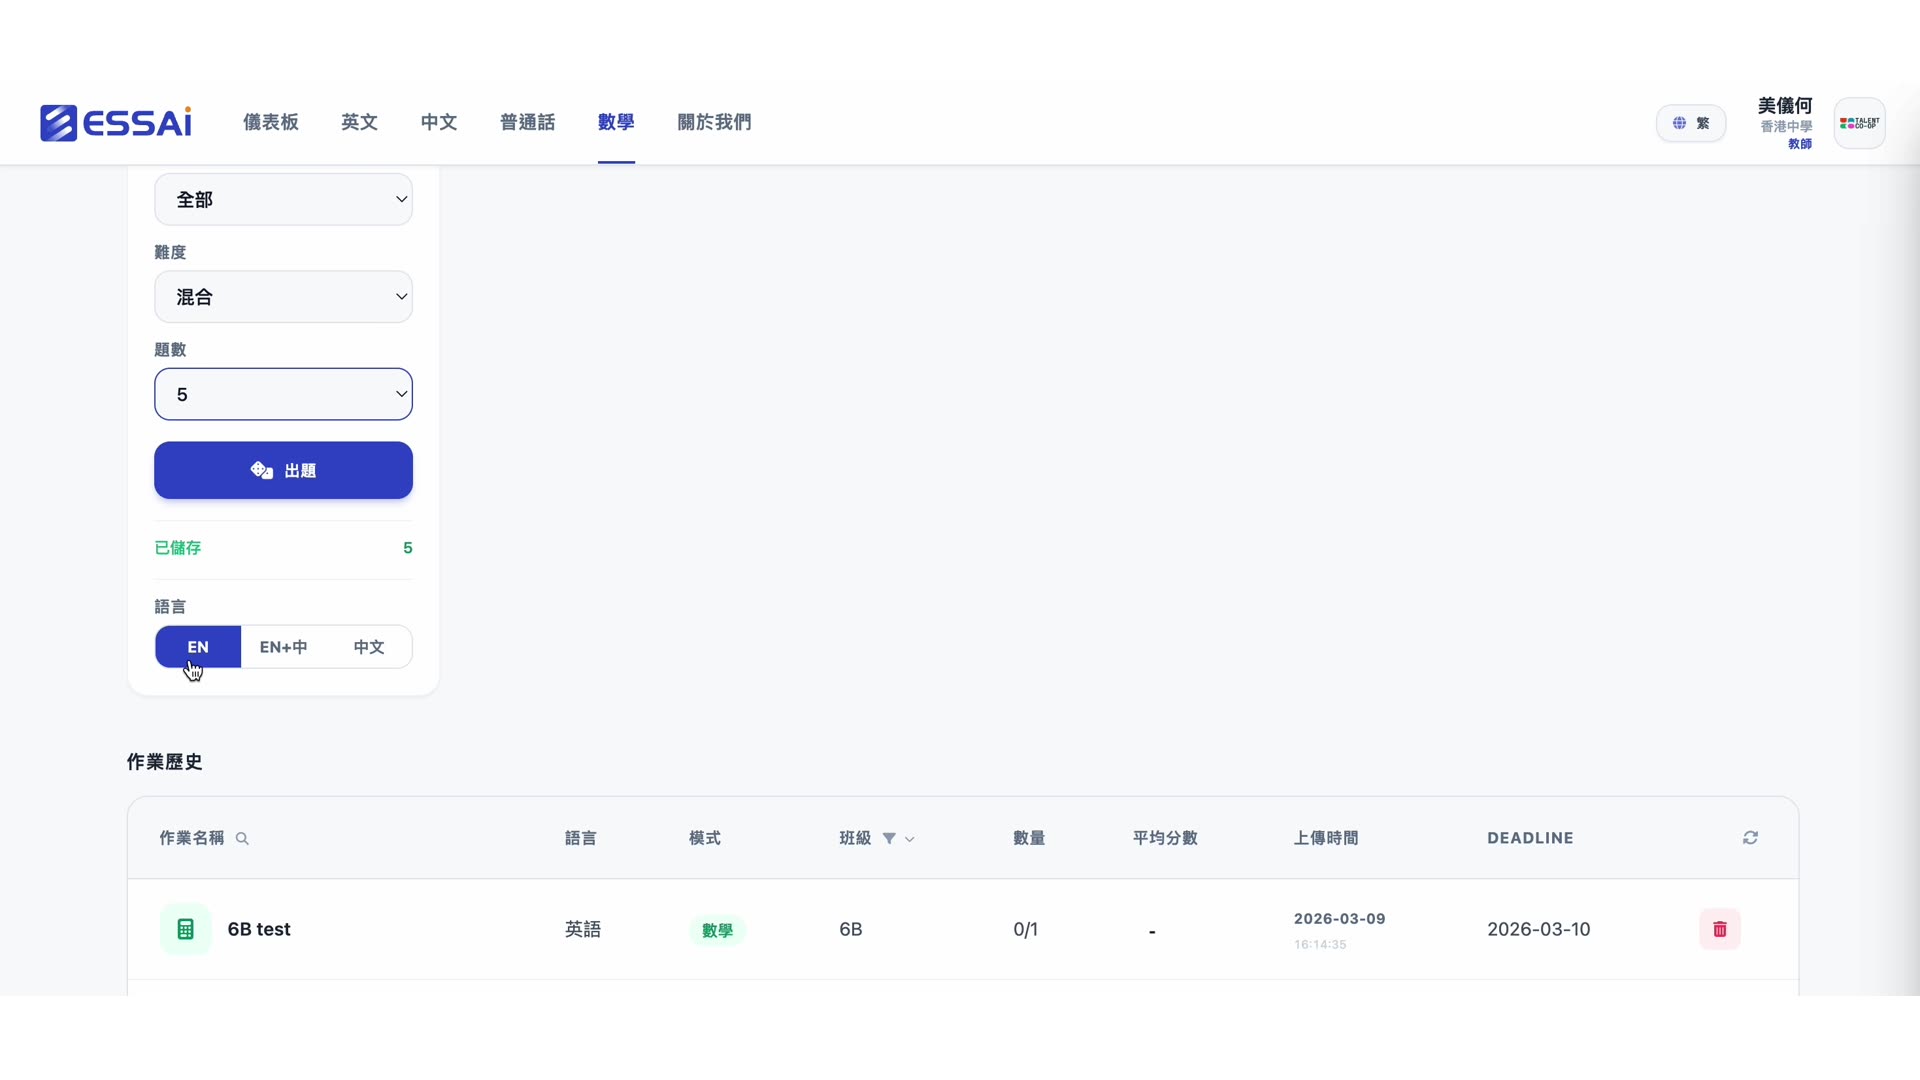Viewport: 1920px width, 1080px height.
Task: Change the question count from 5
Action: 283,394
